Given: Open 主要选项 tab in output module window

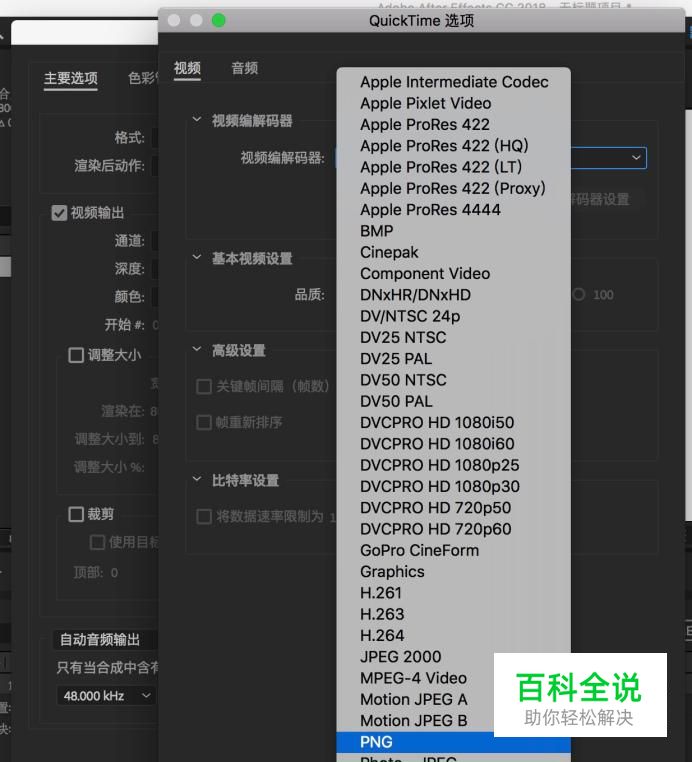Looking at the screenshot, I should (71, 78).
